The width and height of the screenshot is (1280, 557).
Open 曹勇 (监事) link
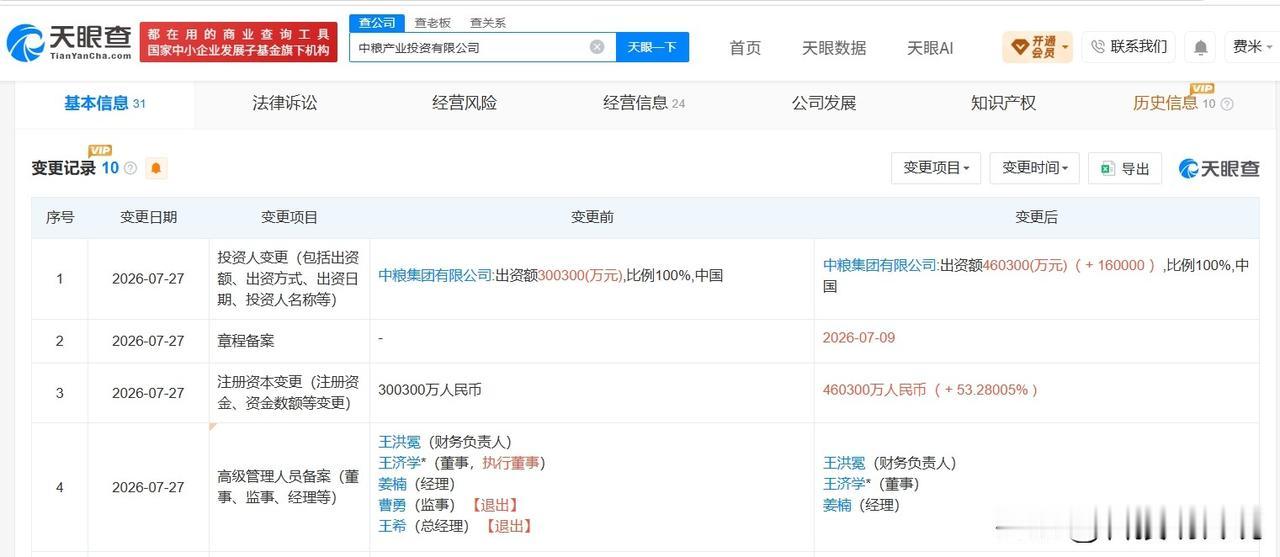point(391,505)
